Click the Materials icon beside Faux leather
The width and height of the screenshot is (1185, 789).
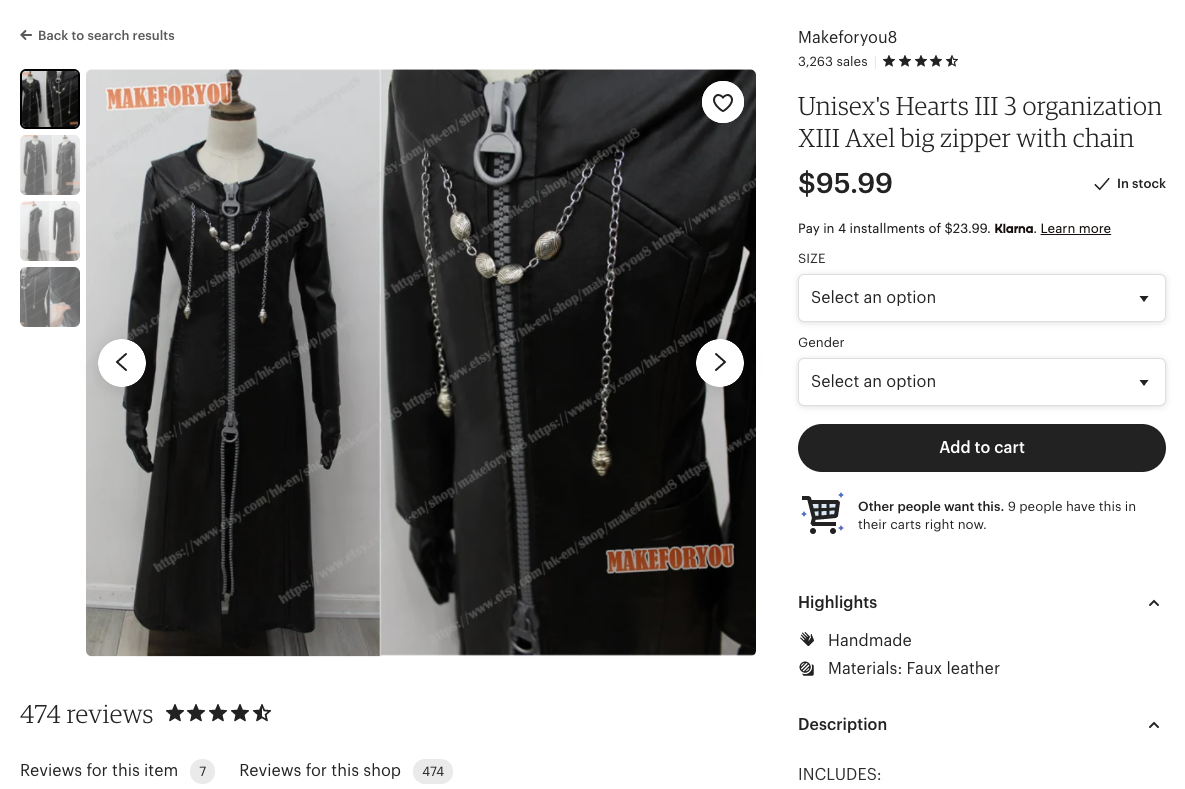pyautogui.click(x=807, y=668)
